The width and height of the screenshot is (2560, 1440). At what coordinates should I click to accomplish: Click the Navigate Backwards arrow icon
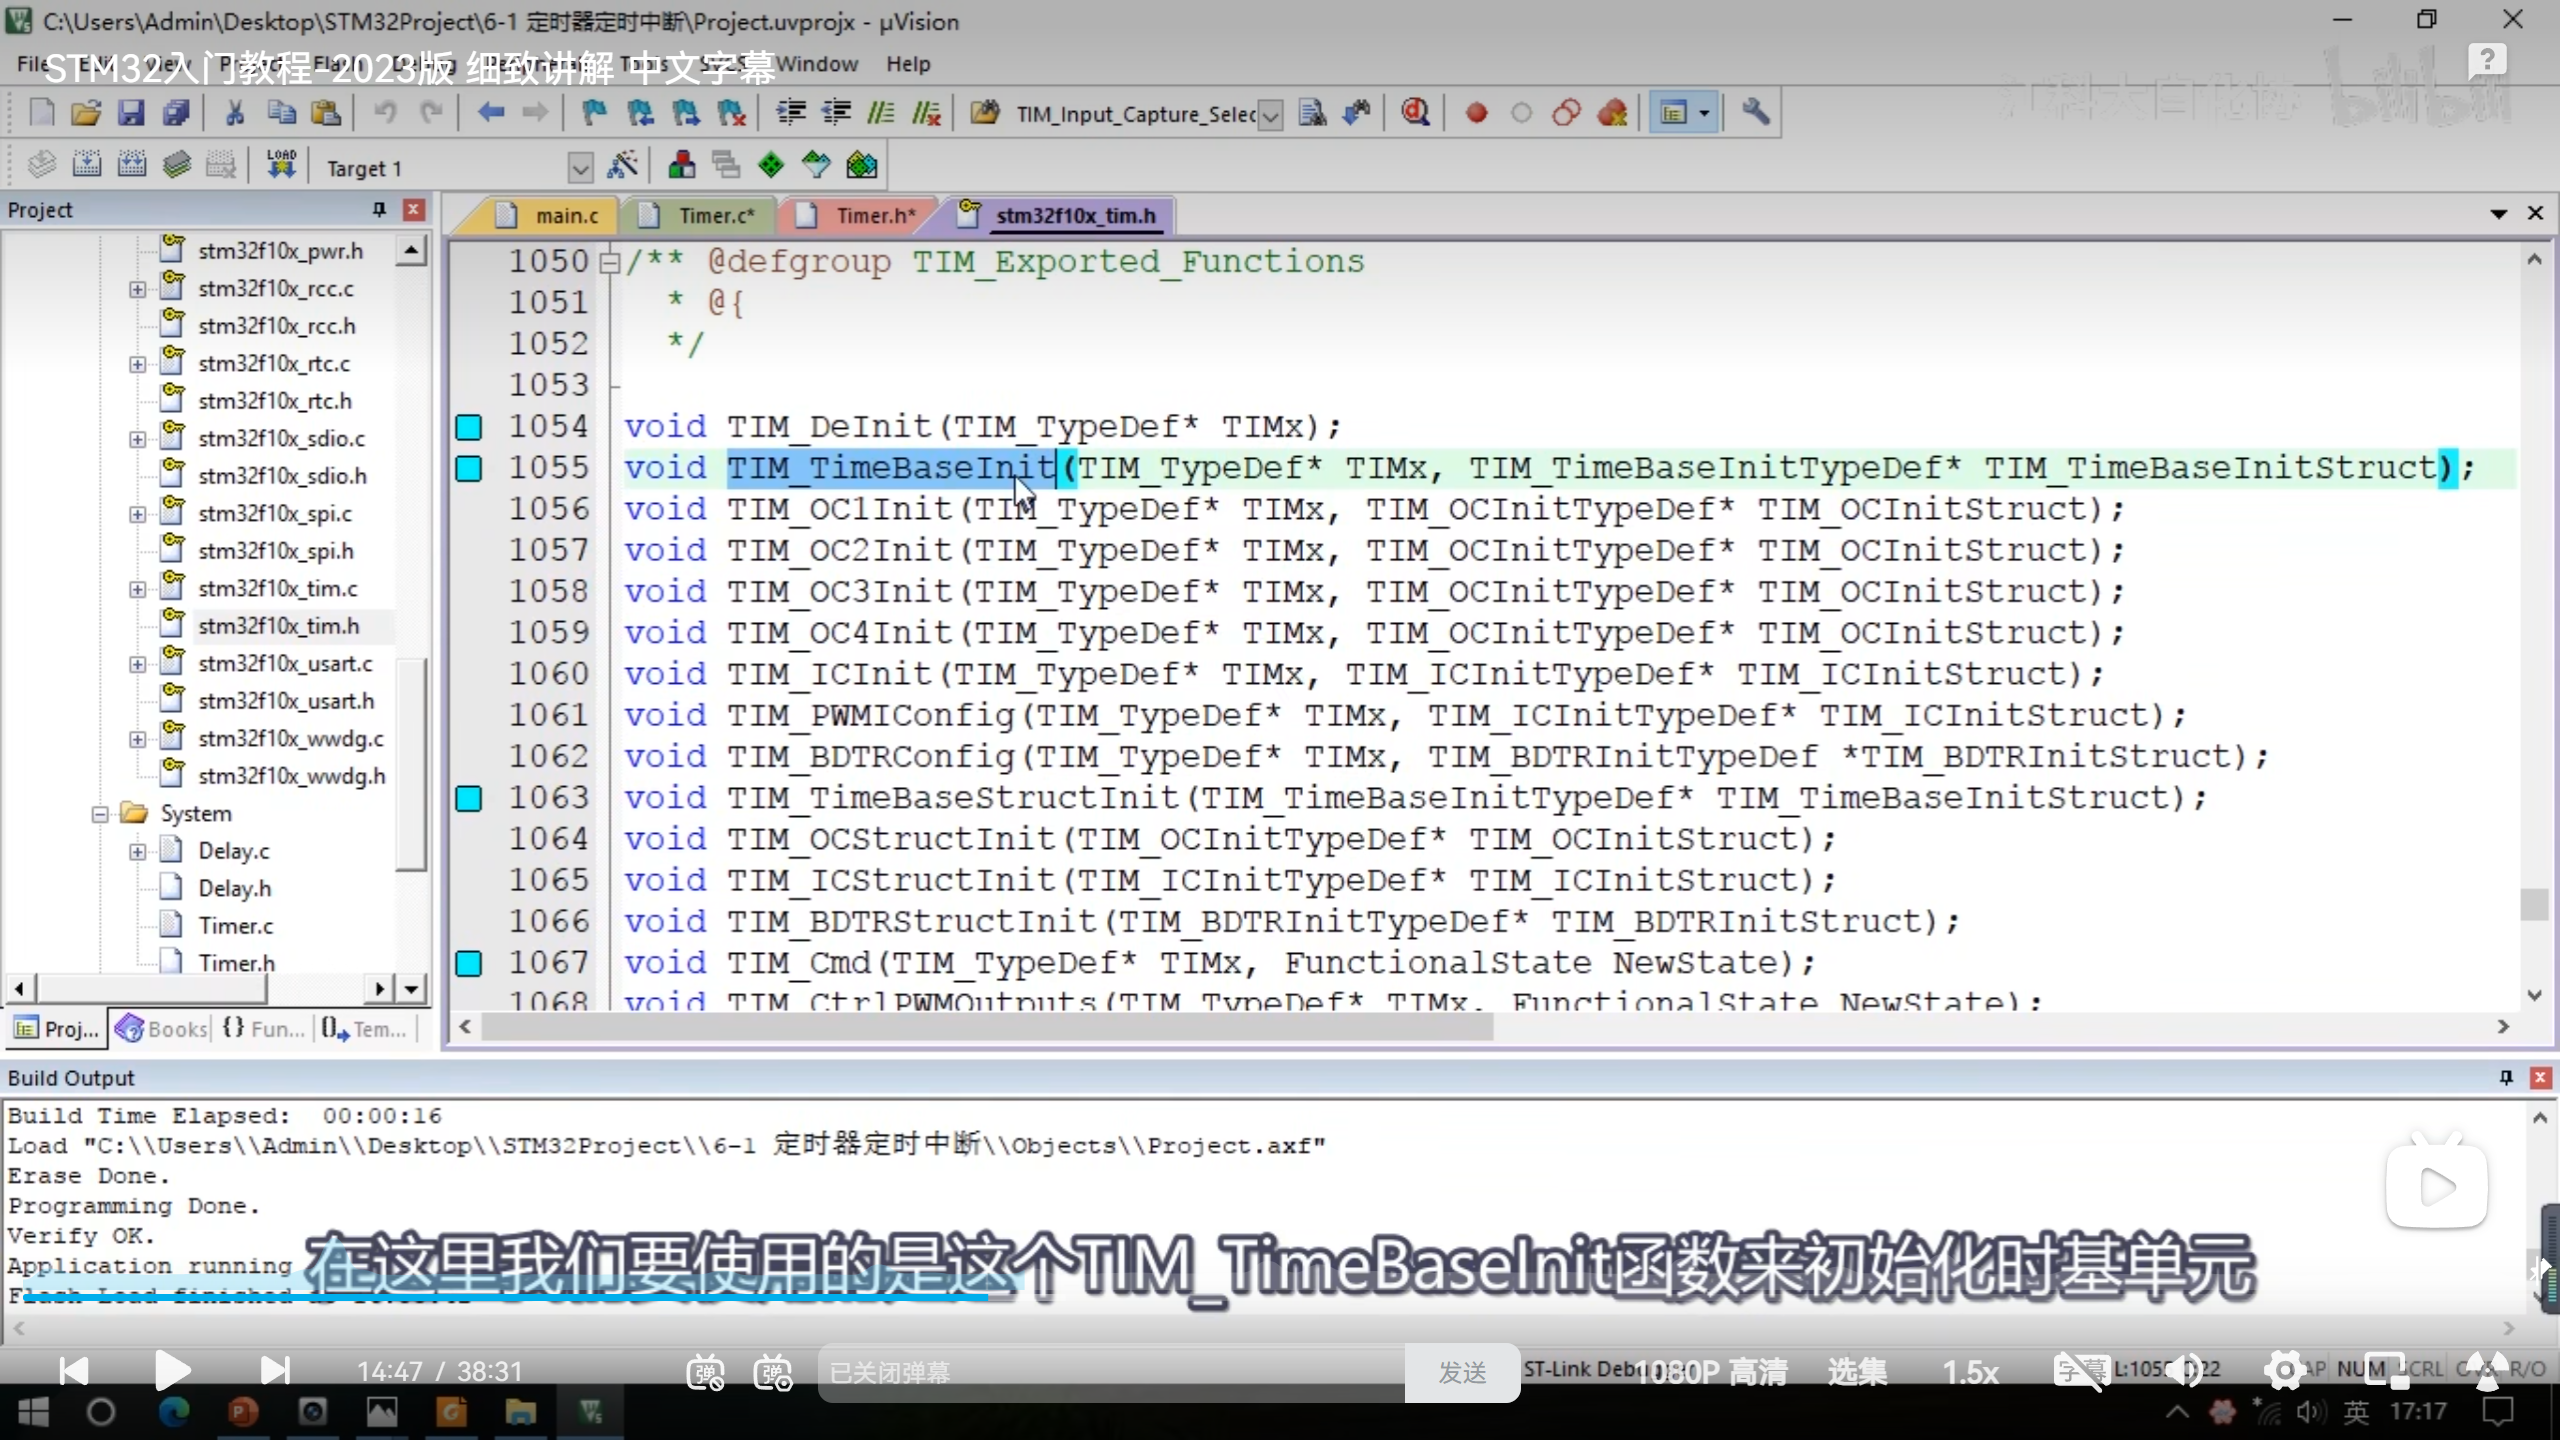(490, 113)
